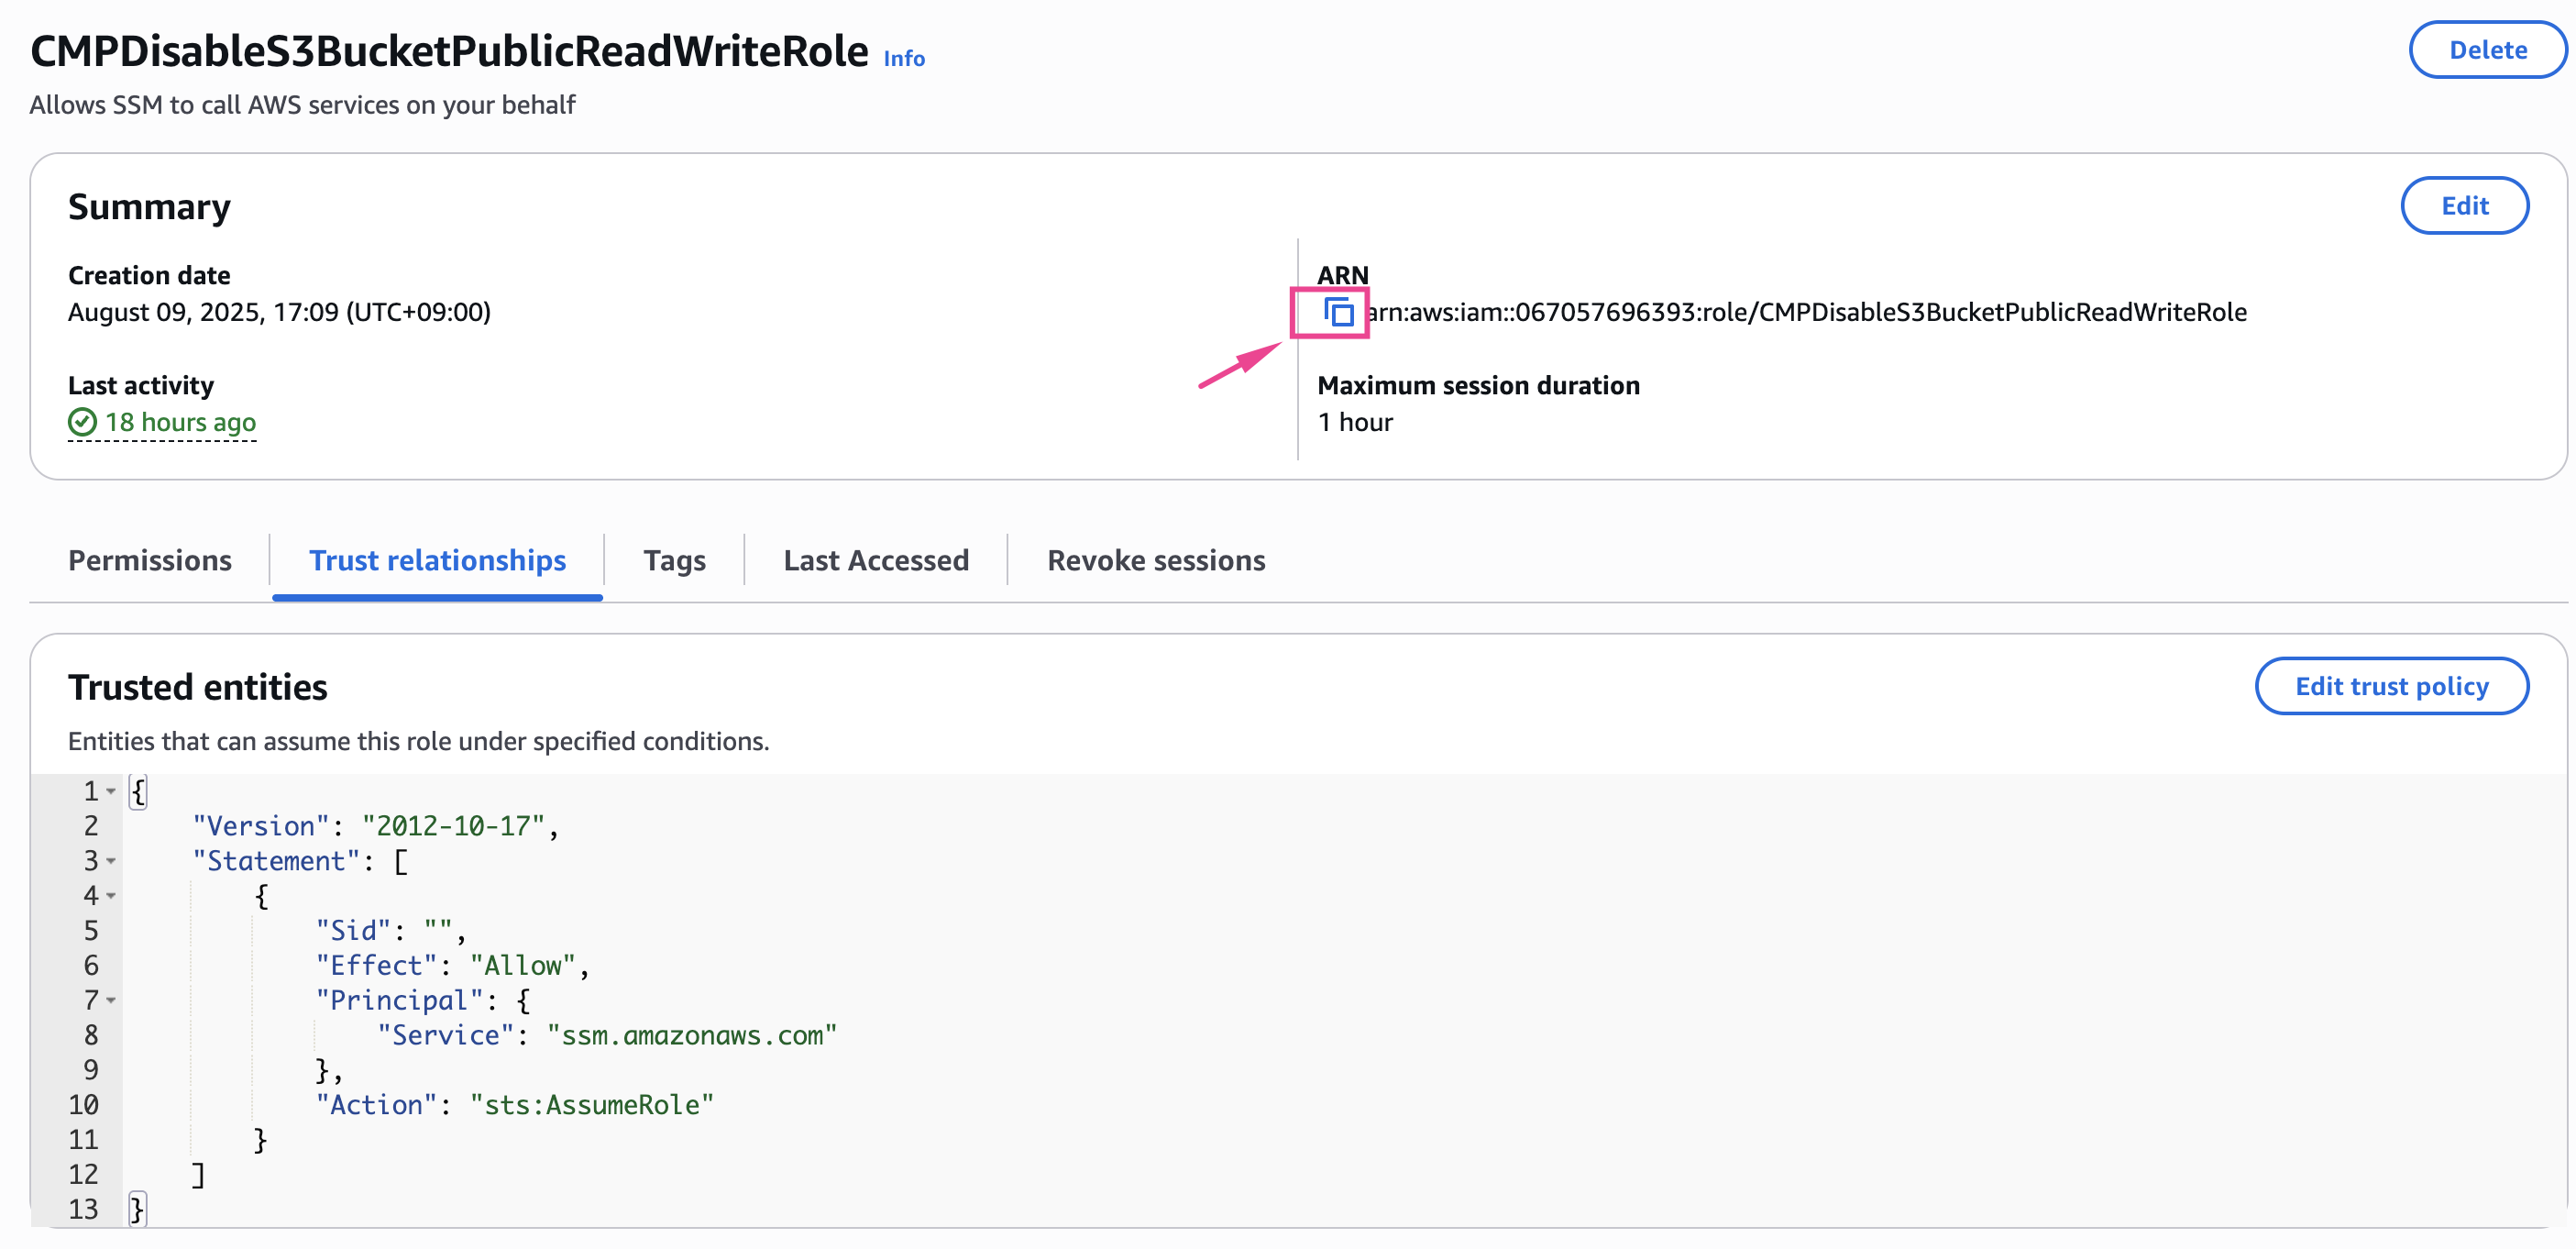
Task: Collapse the Principal block on line 7
Action: pos(111,1001)
